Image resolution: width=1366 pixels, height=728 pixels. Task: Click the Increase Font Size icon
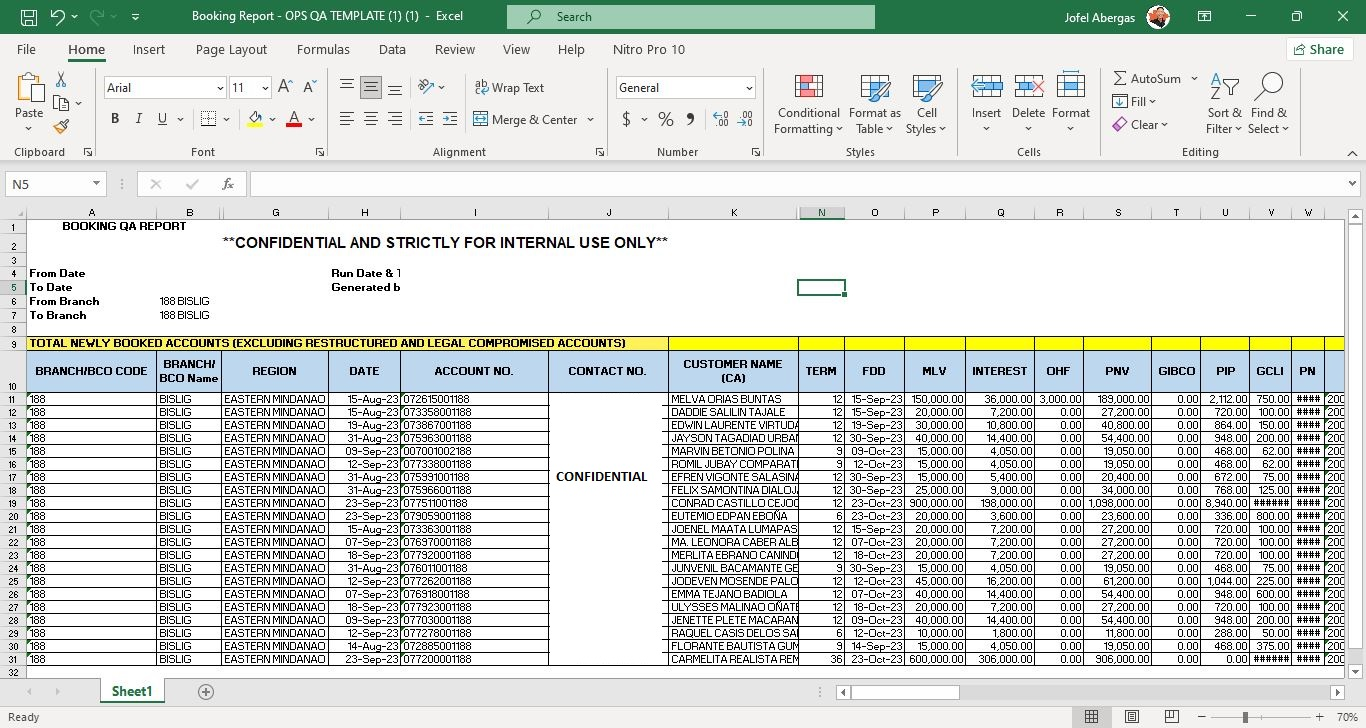coord(285,87)
